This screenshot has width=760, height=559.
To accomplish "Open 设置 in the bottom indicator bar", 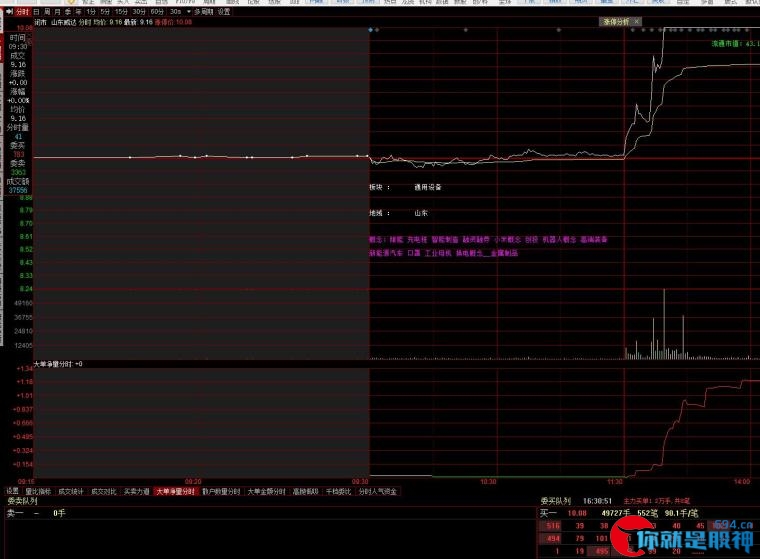I will [x=12, y=491].
